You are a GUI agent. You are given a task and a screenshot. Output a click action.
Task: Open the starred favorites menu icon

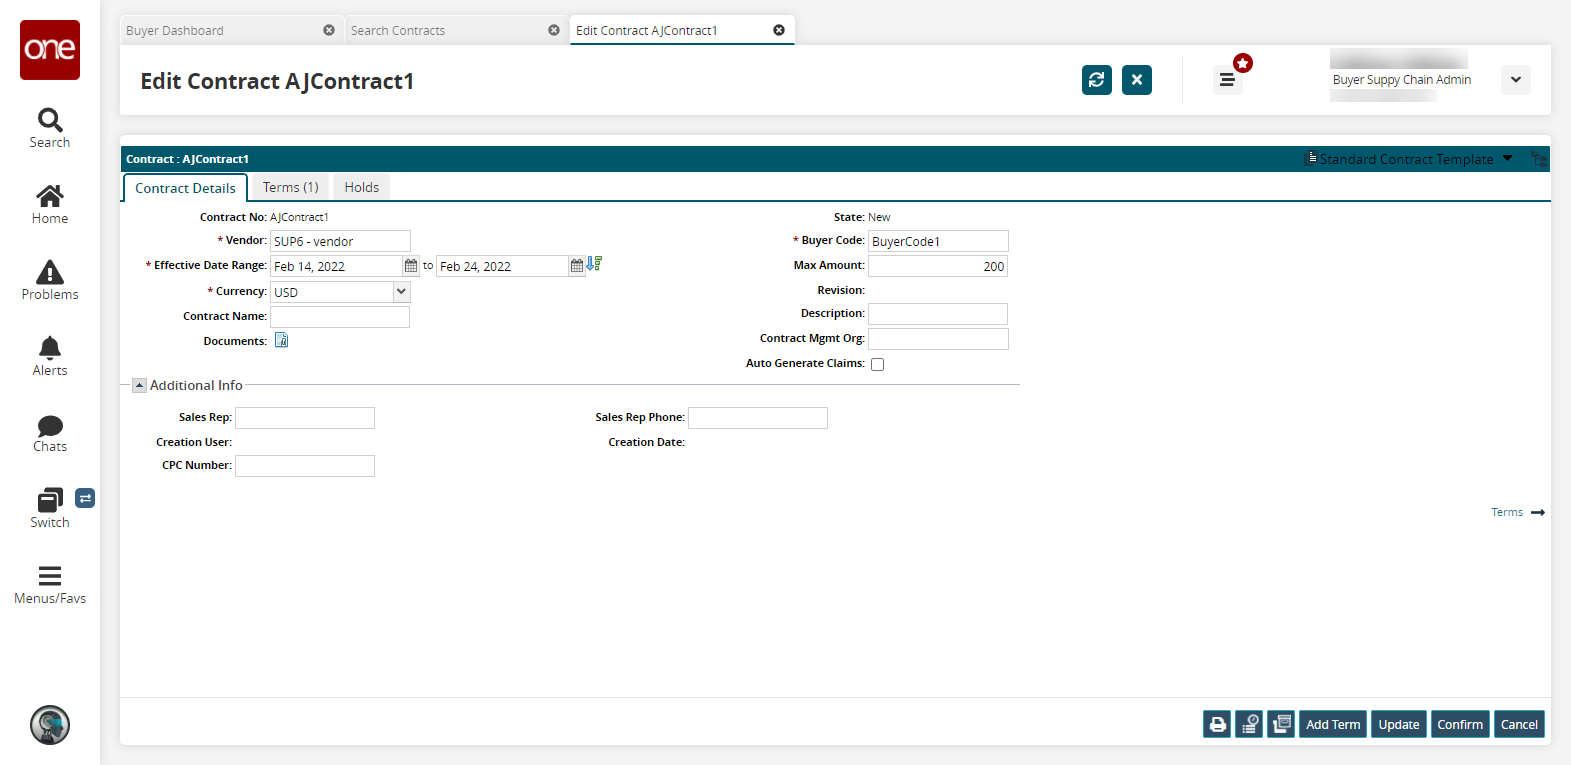(1229, 79)
